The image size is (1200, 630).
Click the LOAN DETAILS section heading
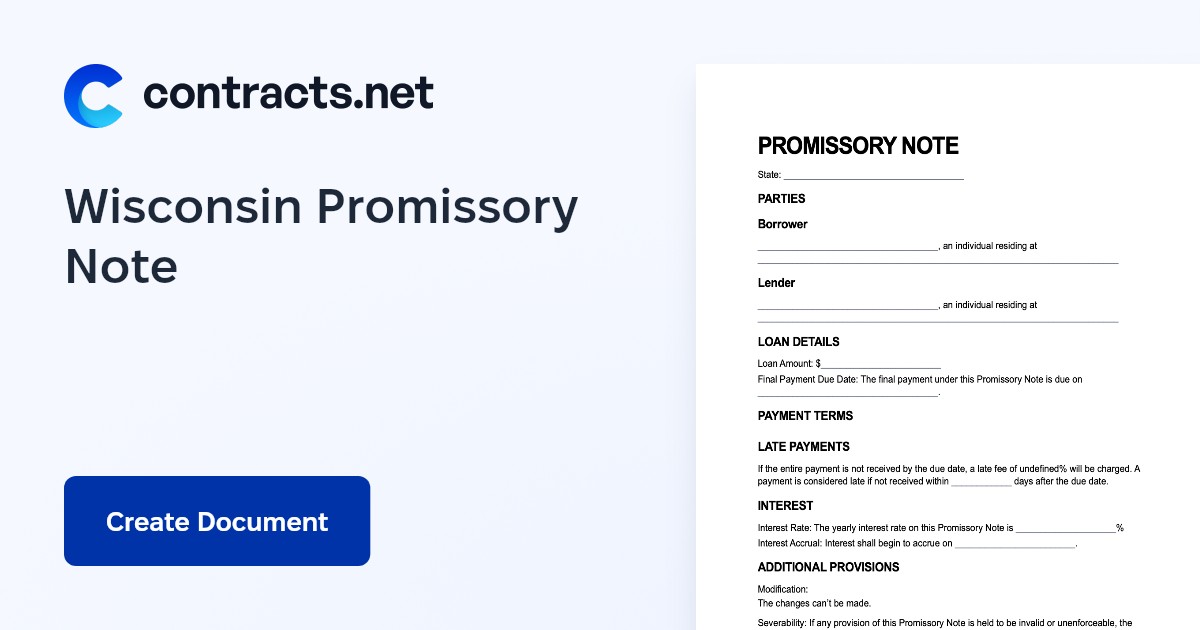(x=799, y=342)
